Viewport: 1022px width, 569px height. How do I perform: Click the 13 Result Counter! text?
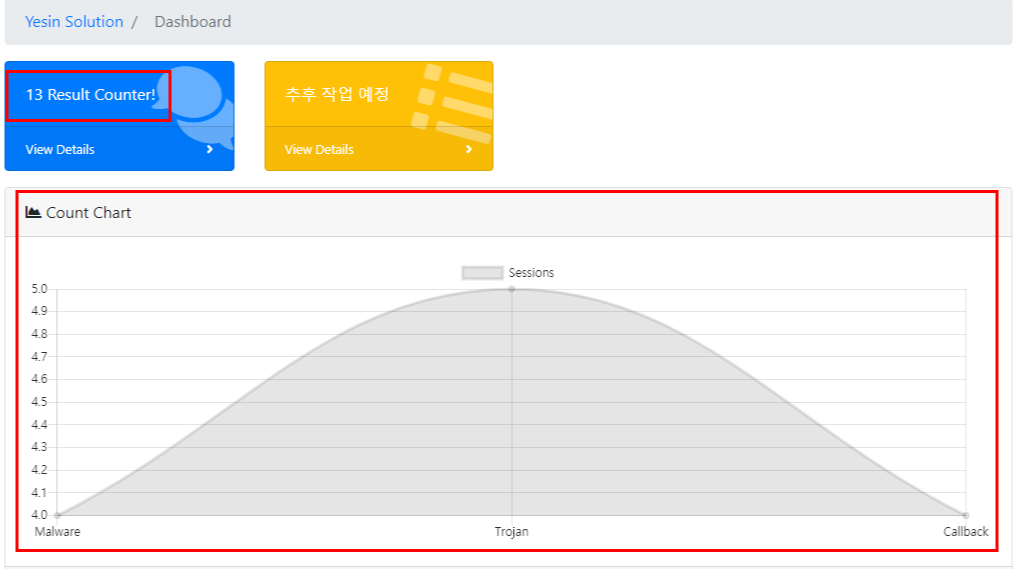coord(91,95)
